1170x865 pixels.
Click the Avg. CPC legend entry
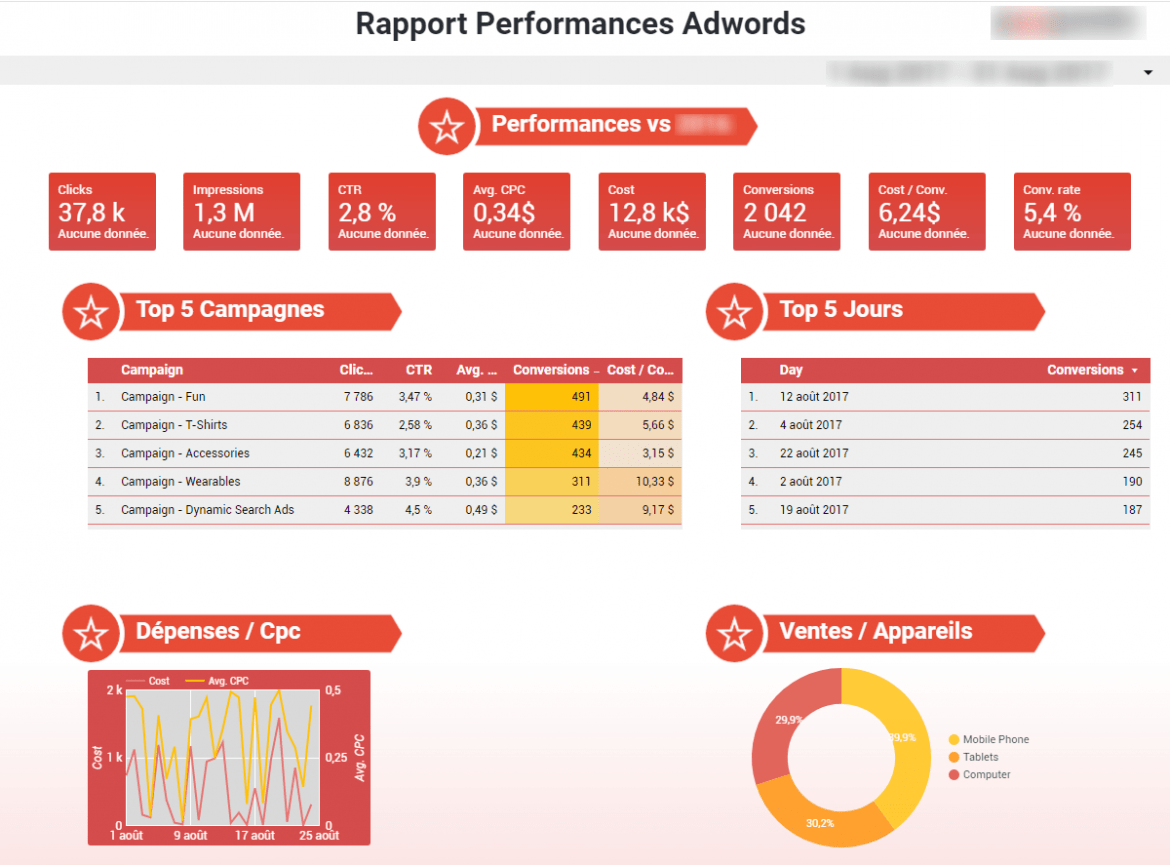pos(218,681)
